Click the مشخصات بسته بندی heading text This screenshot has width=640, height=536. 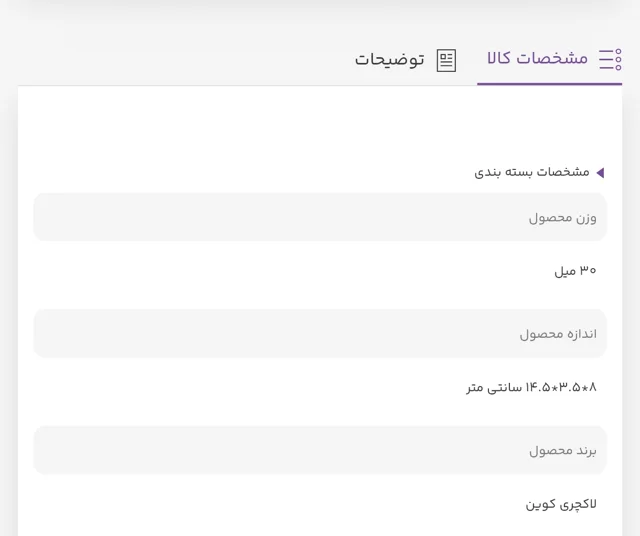coord(532,172)
